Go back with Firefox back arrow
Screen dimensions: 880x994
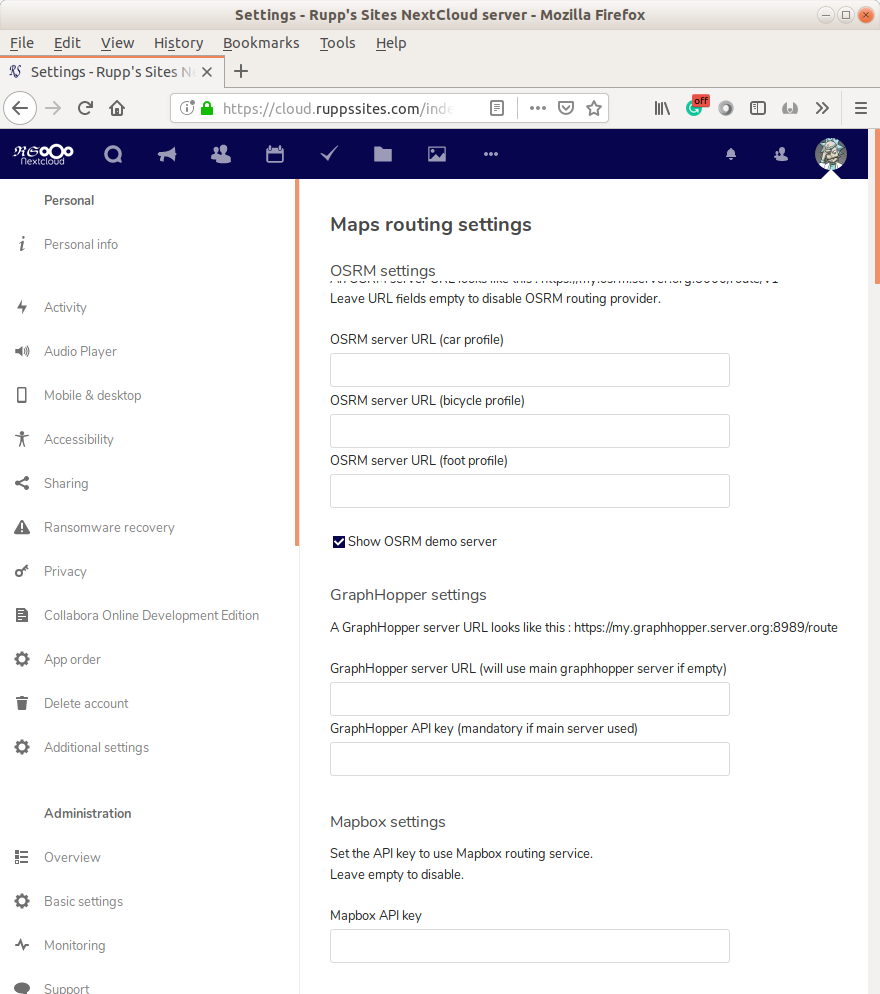click(20, 108)
